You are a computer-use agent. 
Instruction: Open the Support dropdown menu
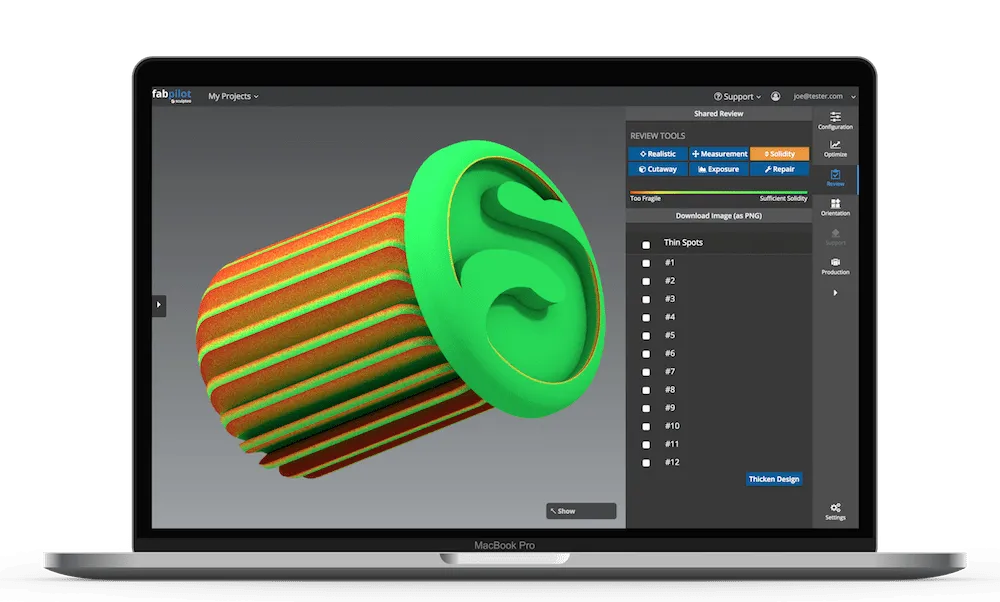[x=738, y=97]
